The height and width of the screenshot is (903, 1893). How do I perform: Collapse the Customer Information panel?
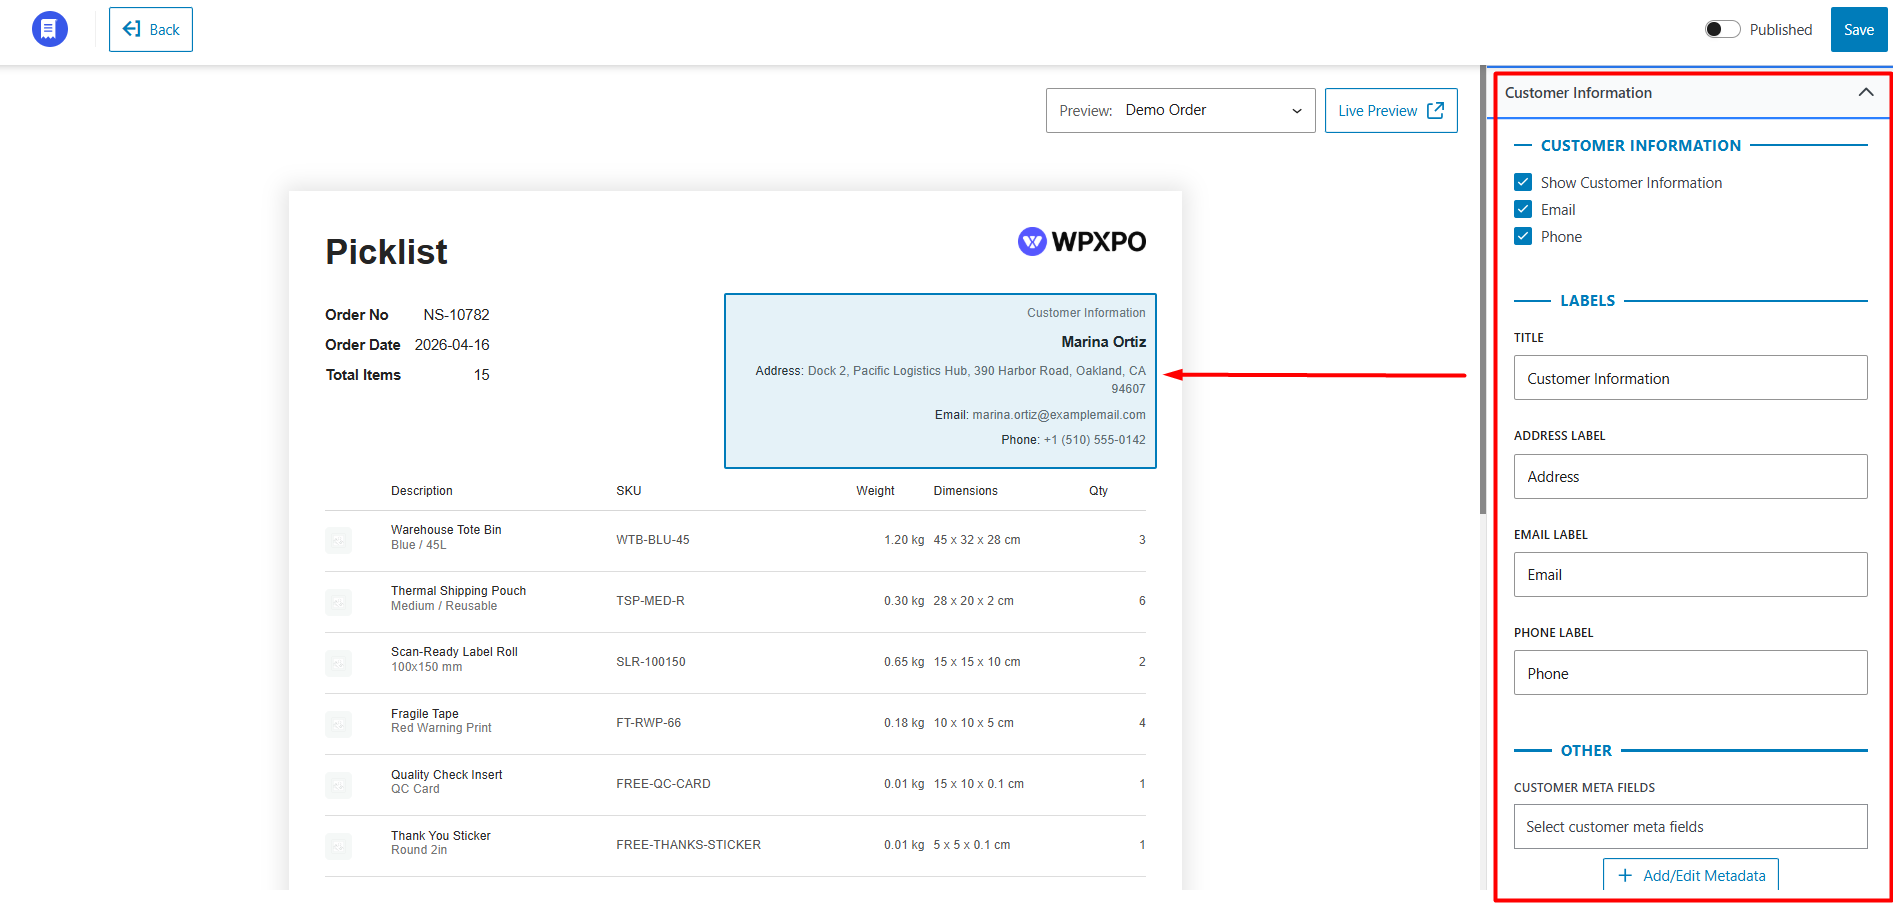pos(1865,92)
